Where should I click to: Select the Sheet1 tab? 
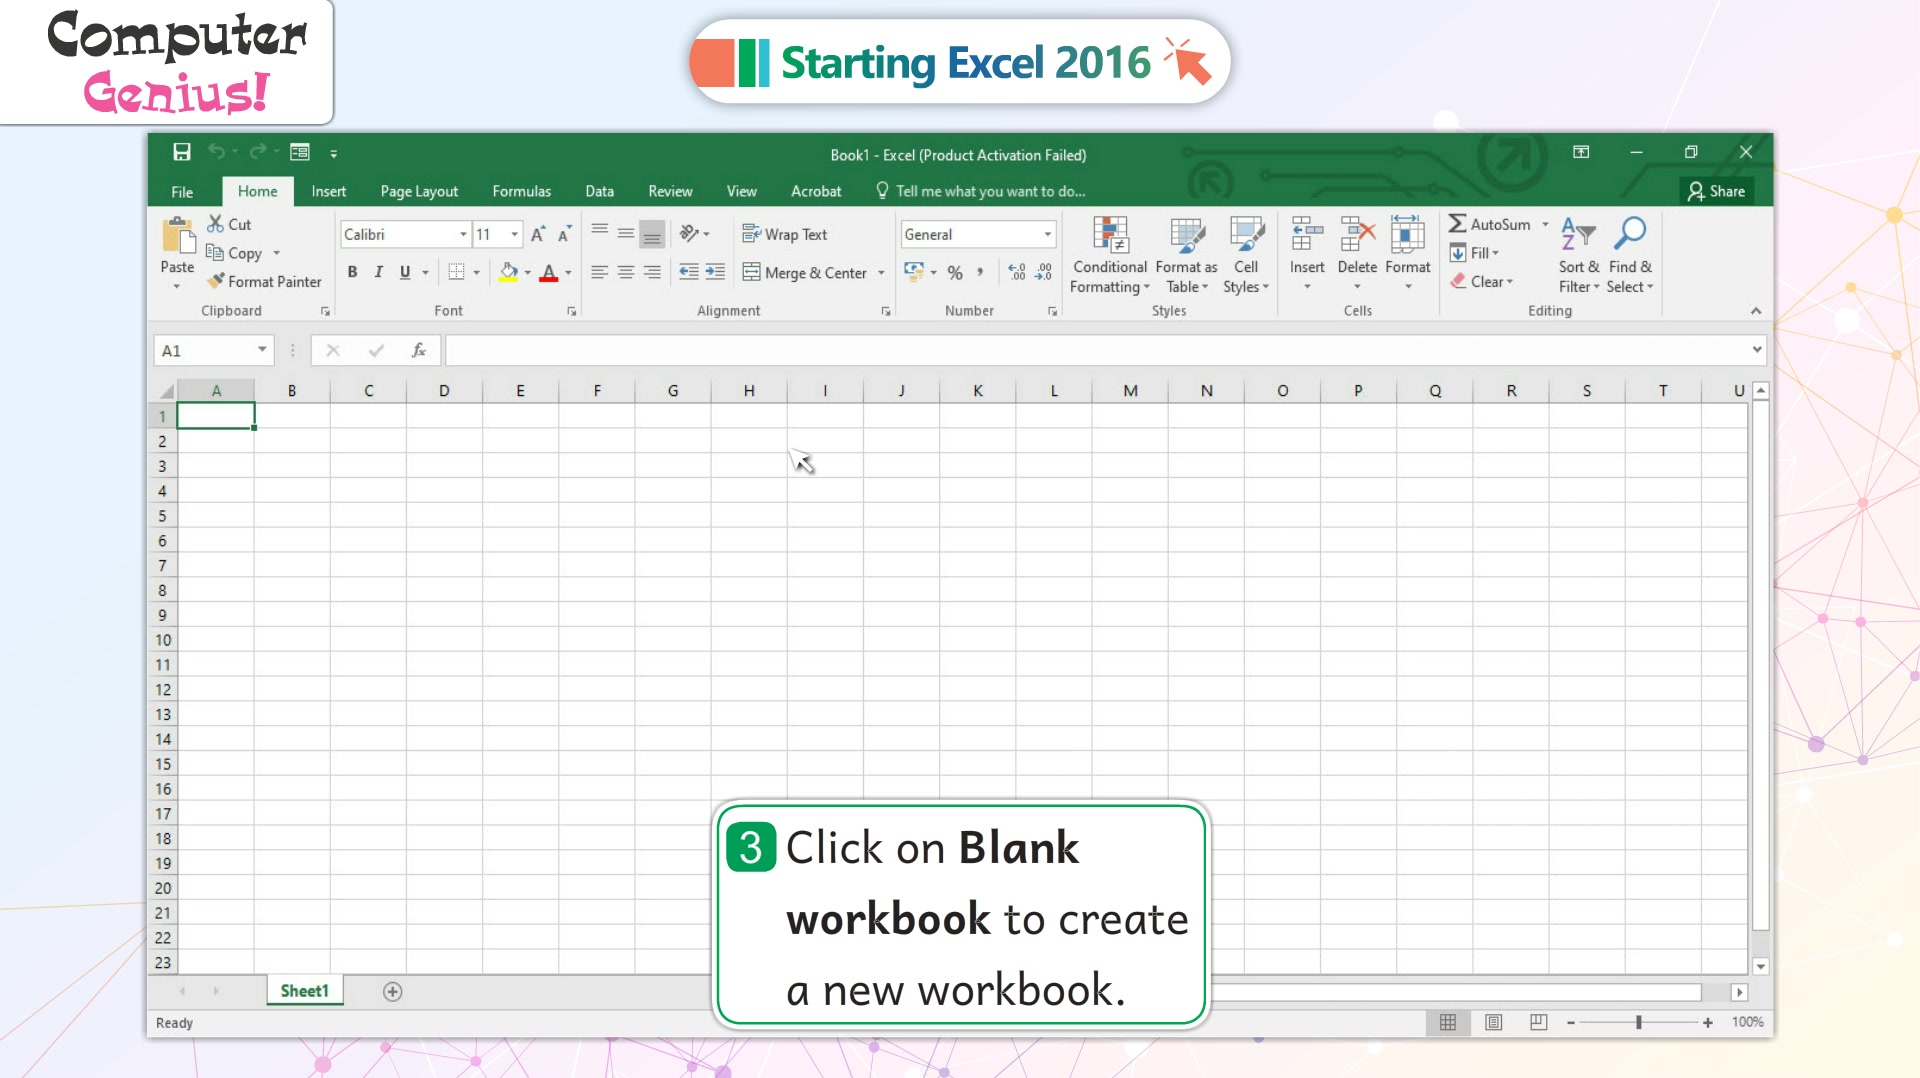[305, 991]
